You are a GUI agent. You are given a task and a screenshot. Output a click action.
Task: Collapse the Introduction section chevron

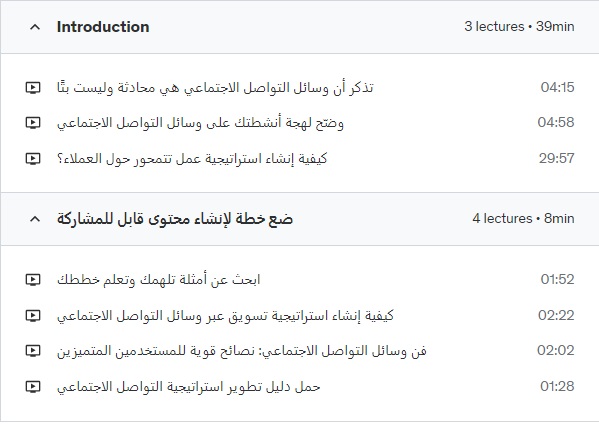(35, 27)
